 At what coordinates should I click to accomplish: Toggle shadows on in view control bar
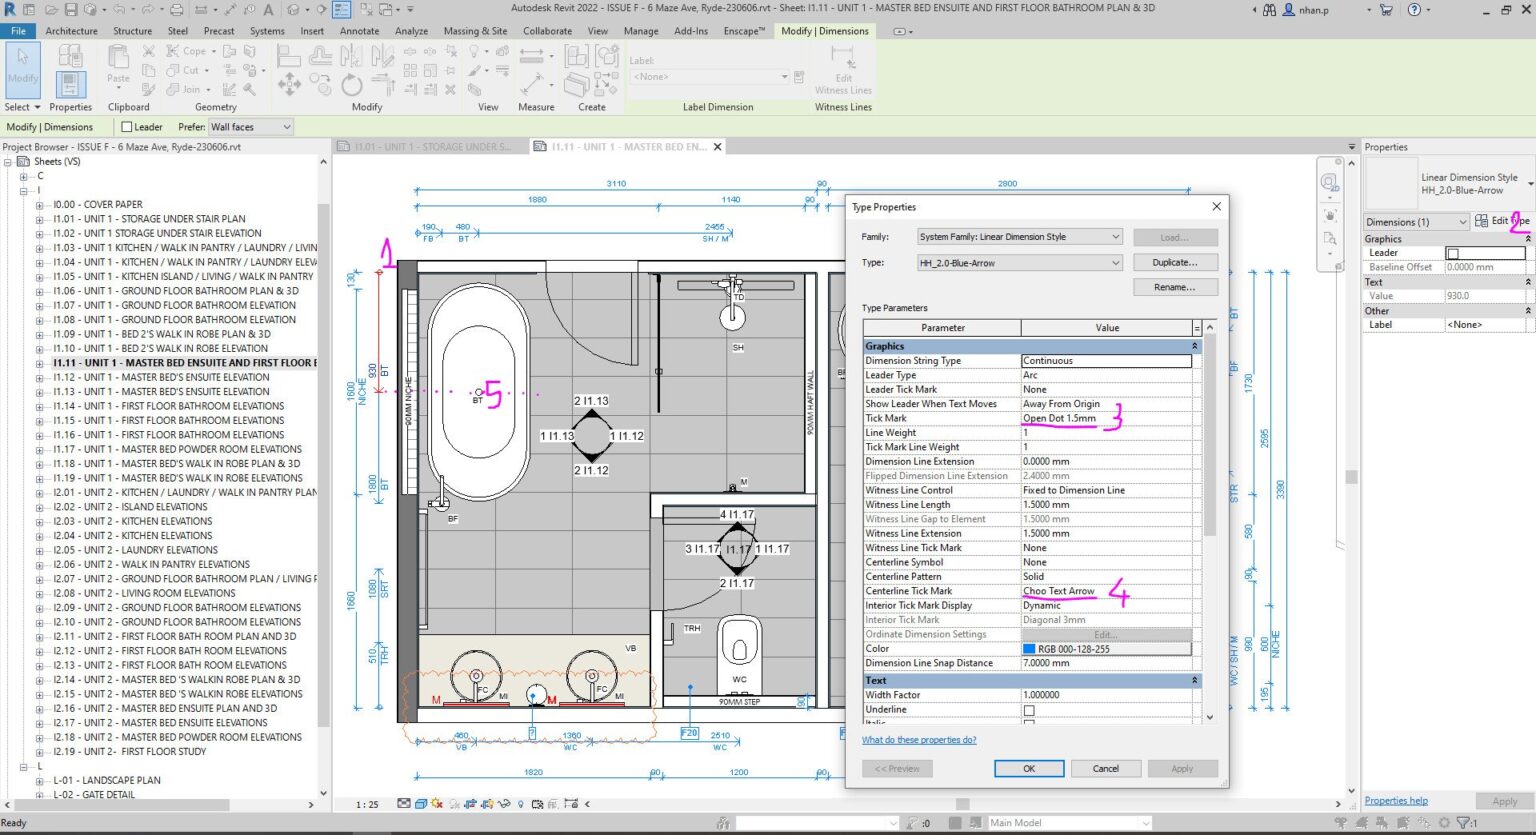pyautogui.click(x=435, y=804)
